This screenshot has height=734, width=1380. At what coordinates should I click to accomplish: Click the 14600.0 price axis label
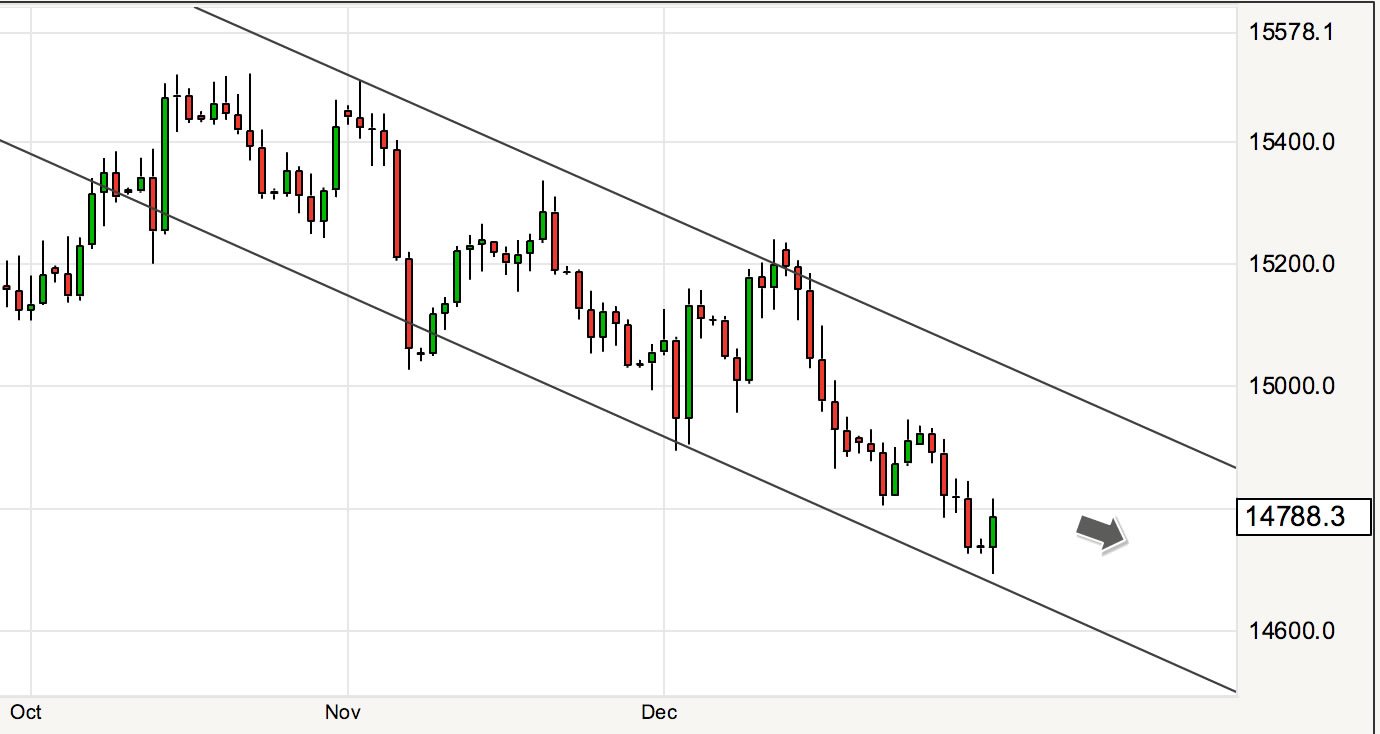(1291, 631)
